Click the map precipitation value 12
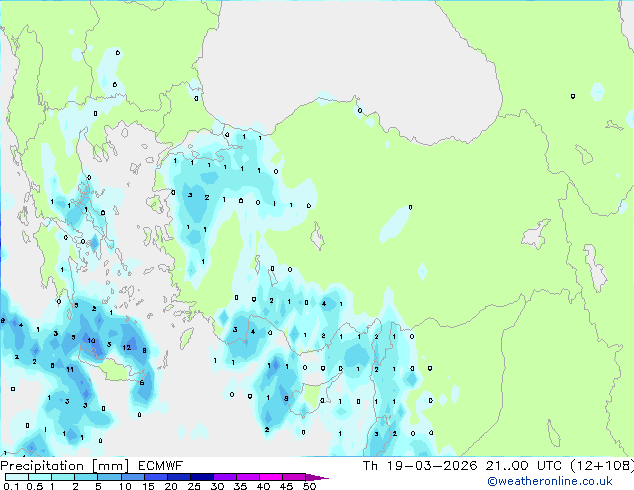This screenshot has width=634, height=490. tap(127, 347)
